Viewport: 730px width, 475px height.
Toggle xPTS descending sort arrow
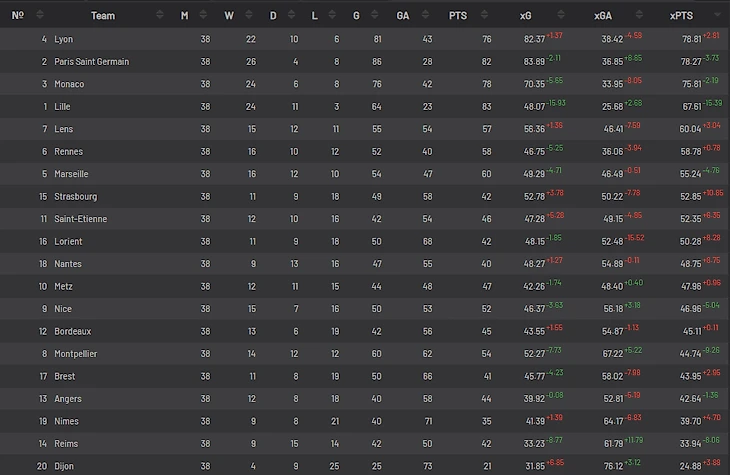717,15
